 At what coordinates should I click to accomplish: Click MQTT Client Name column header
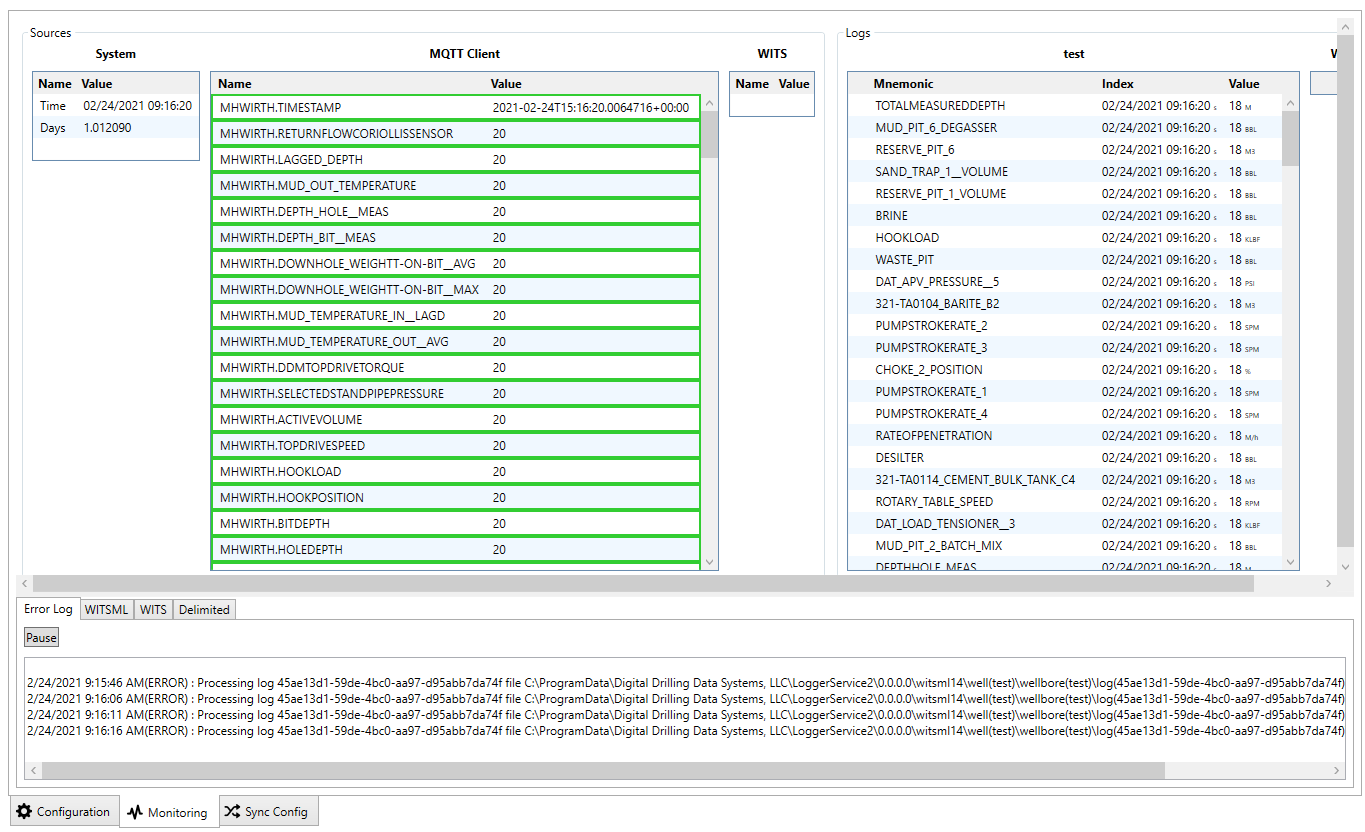(235, 84)
